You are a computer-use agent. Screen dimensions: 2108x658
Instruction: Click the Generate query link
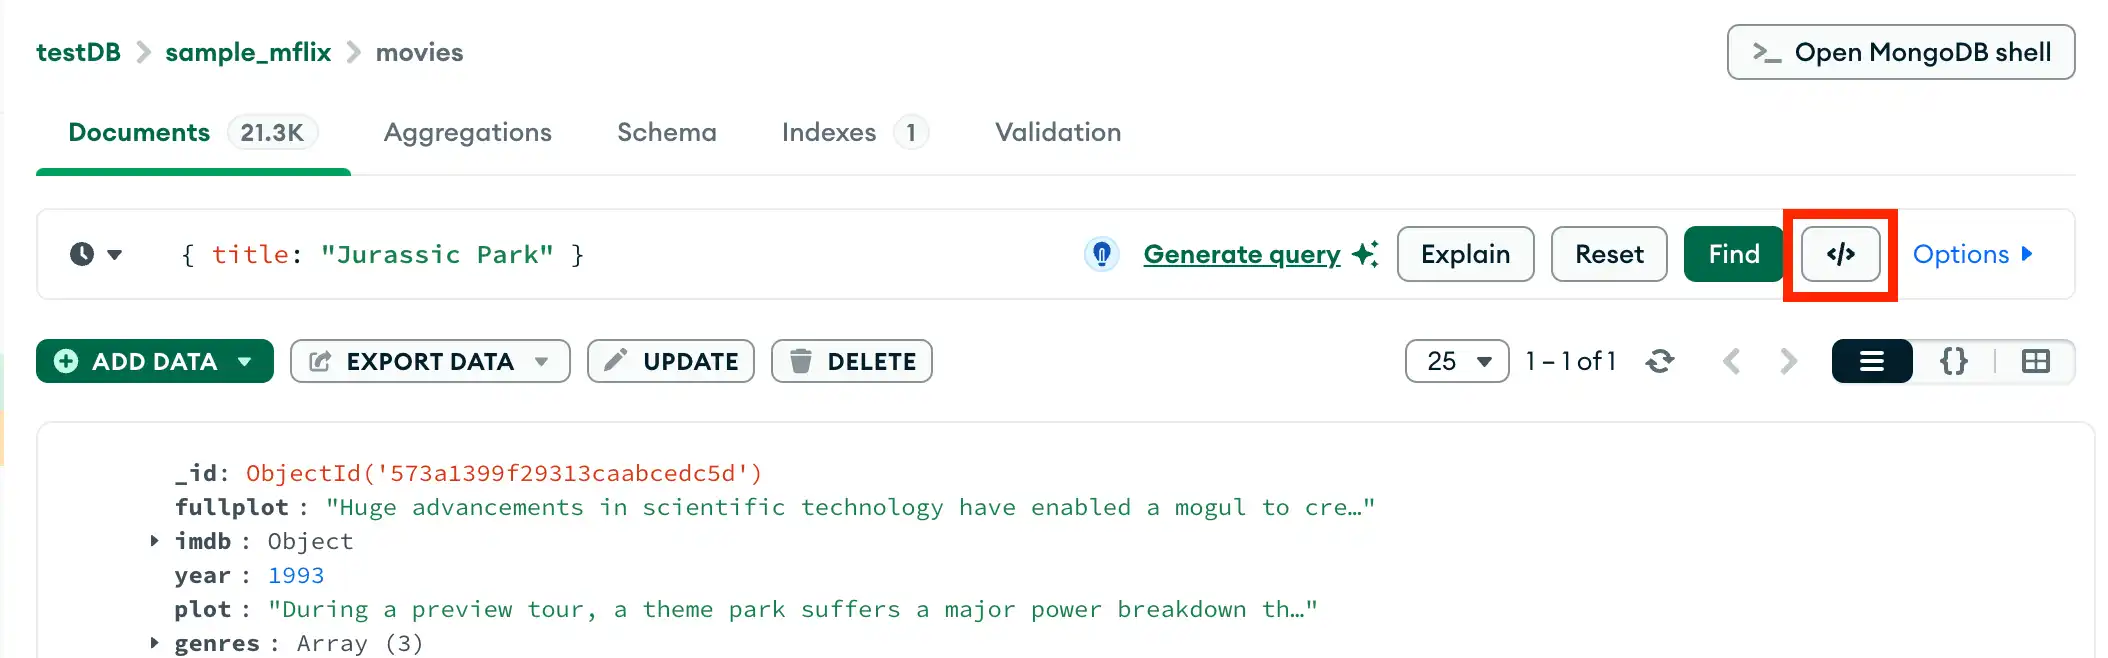click(x=1242, y=254)
